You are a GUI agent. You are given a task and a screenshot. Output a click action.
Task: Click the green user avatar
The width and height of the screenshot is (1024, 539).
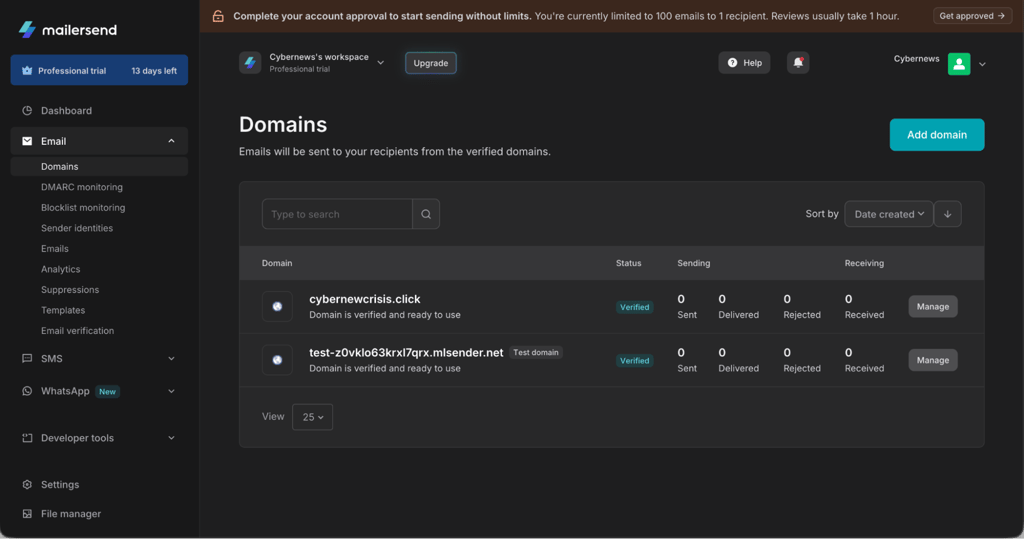(x=959, y=64)
